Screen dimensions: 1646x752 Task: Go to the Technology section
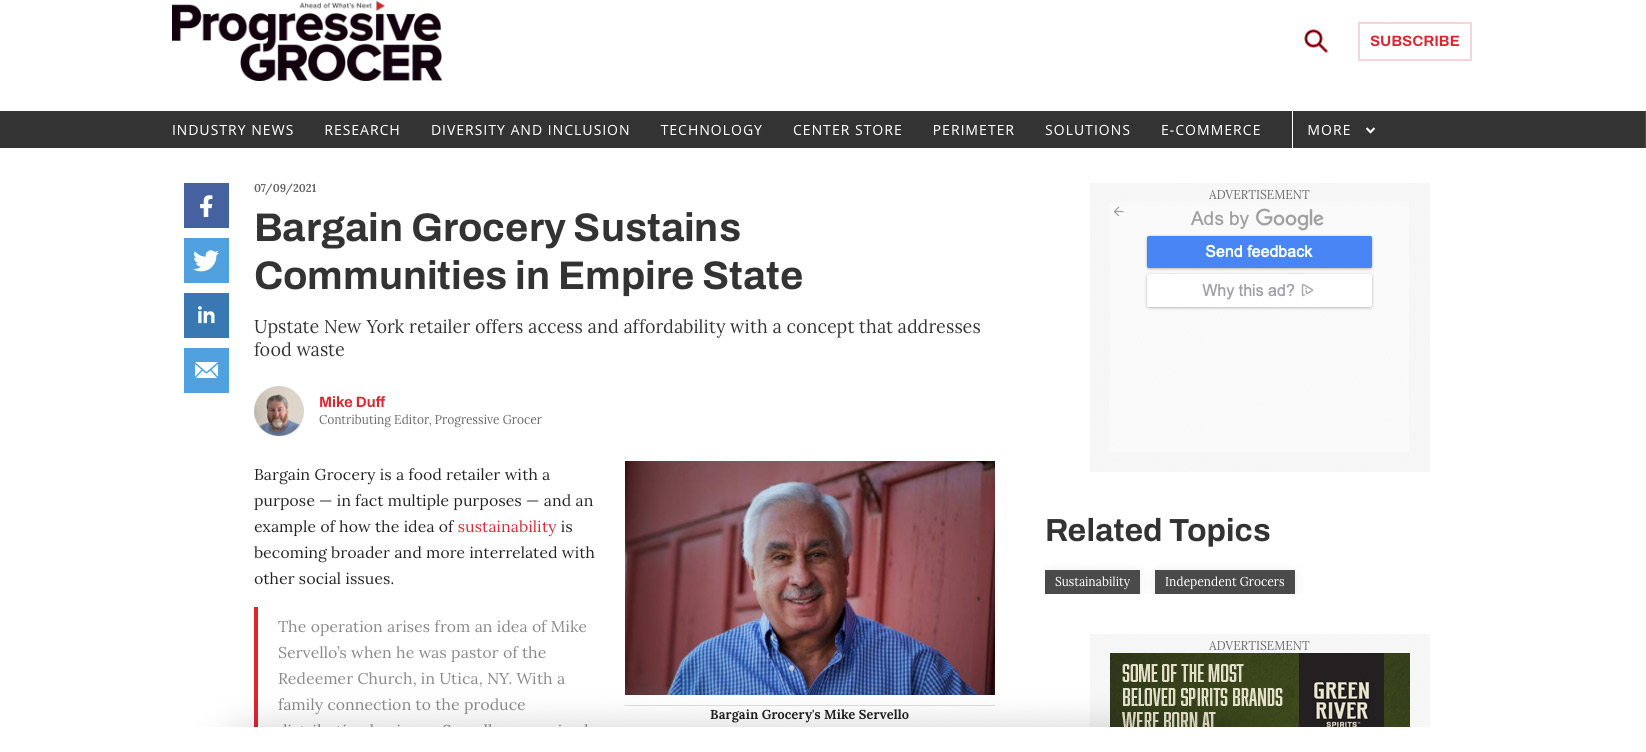(711, 130)
